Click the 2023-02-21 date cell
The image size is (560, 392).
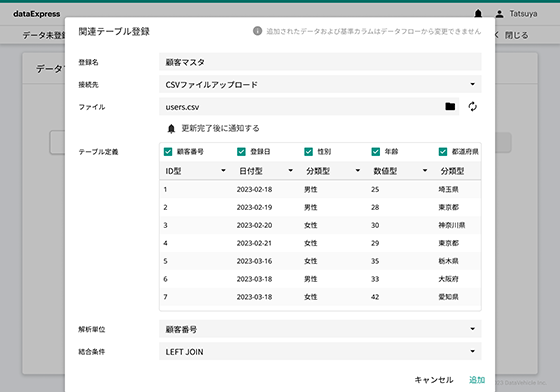point(254,243)
